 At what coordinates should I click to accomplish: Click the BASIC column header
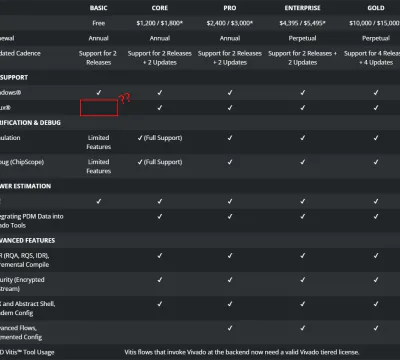tap(98, 8)
